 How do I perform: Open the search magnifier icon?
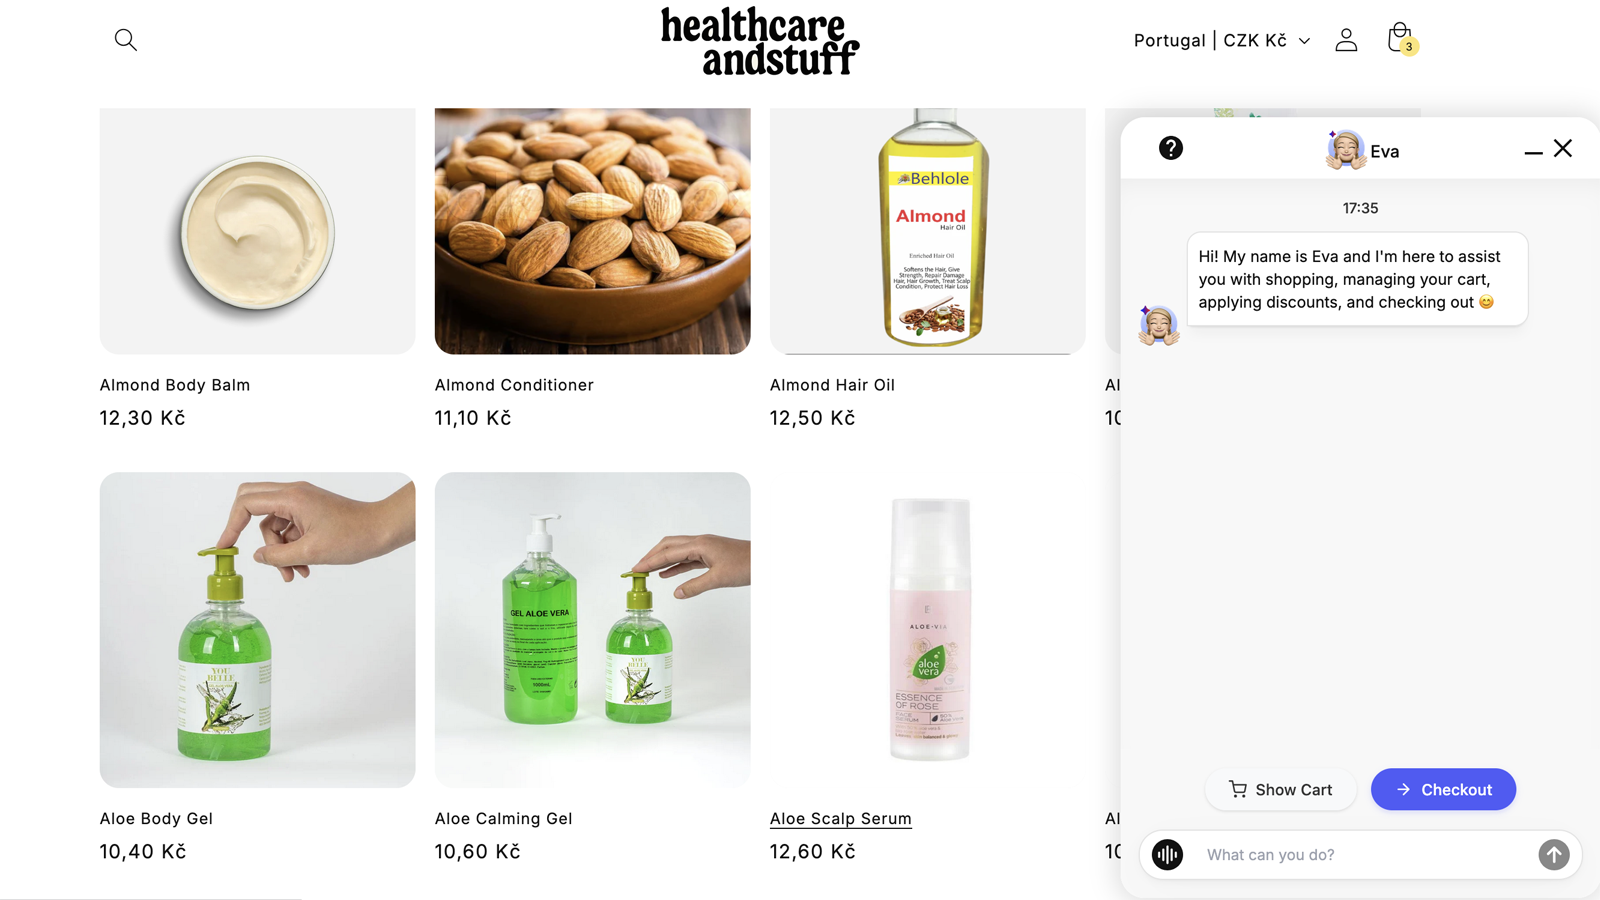[126, 40]
